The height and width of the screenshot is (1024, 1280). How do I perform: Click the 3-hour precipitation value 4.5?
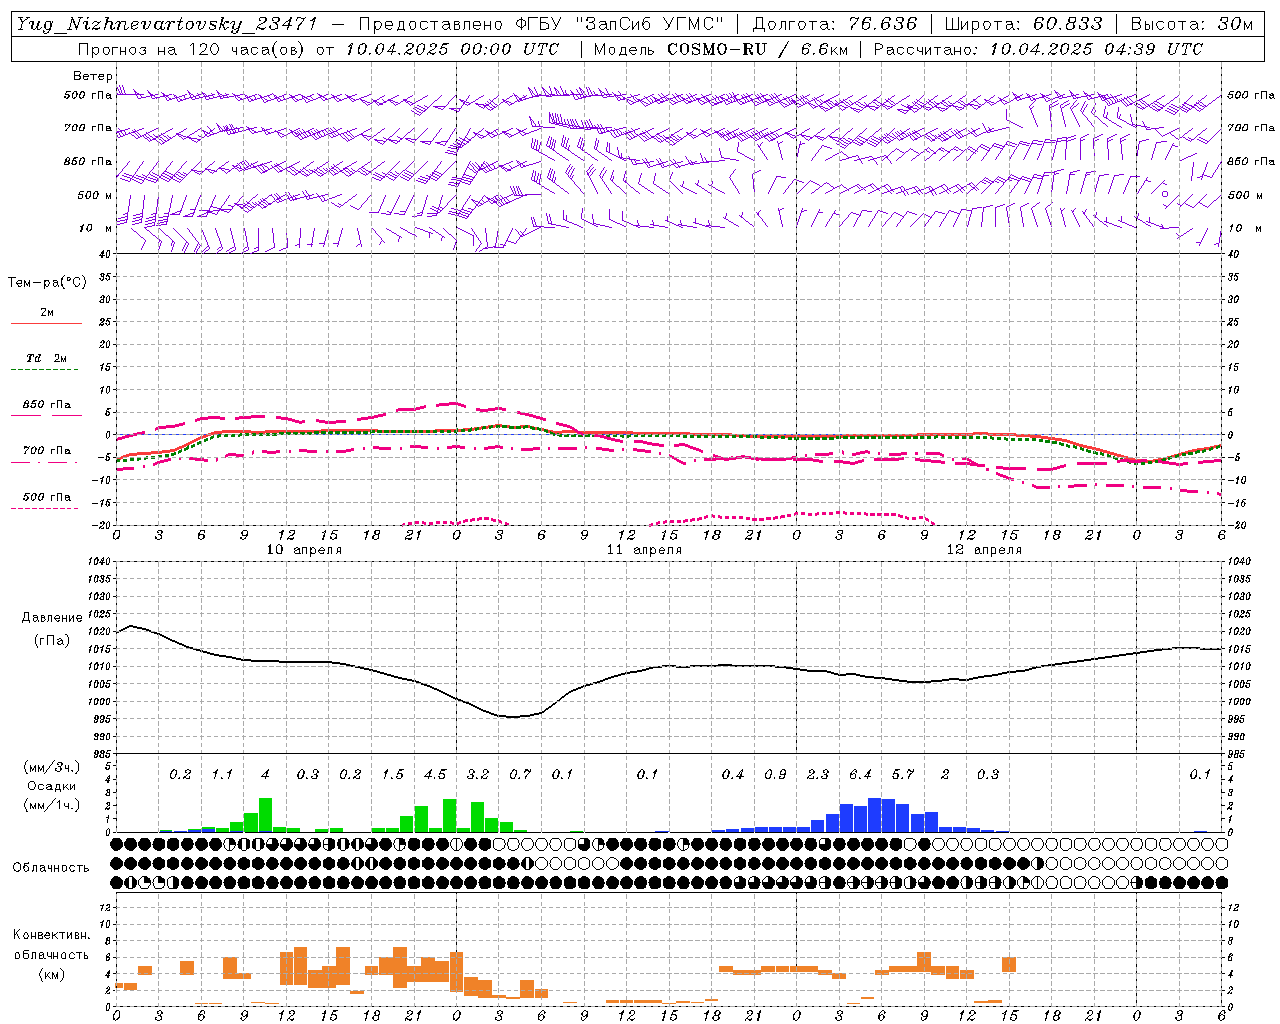point(435,775)
